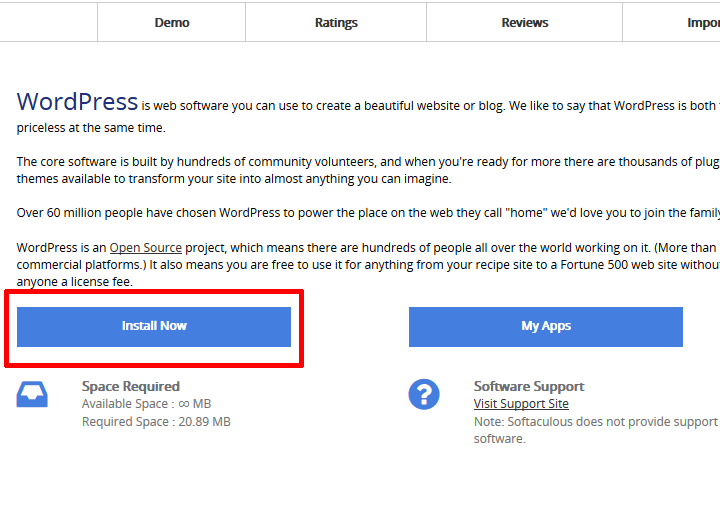The width and height of the screenshot is (720, 505).
Task: Click the Software Support heading
Action: click(x=528, y=386)
